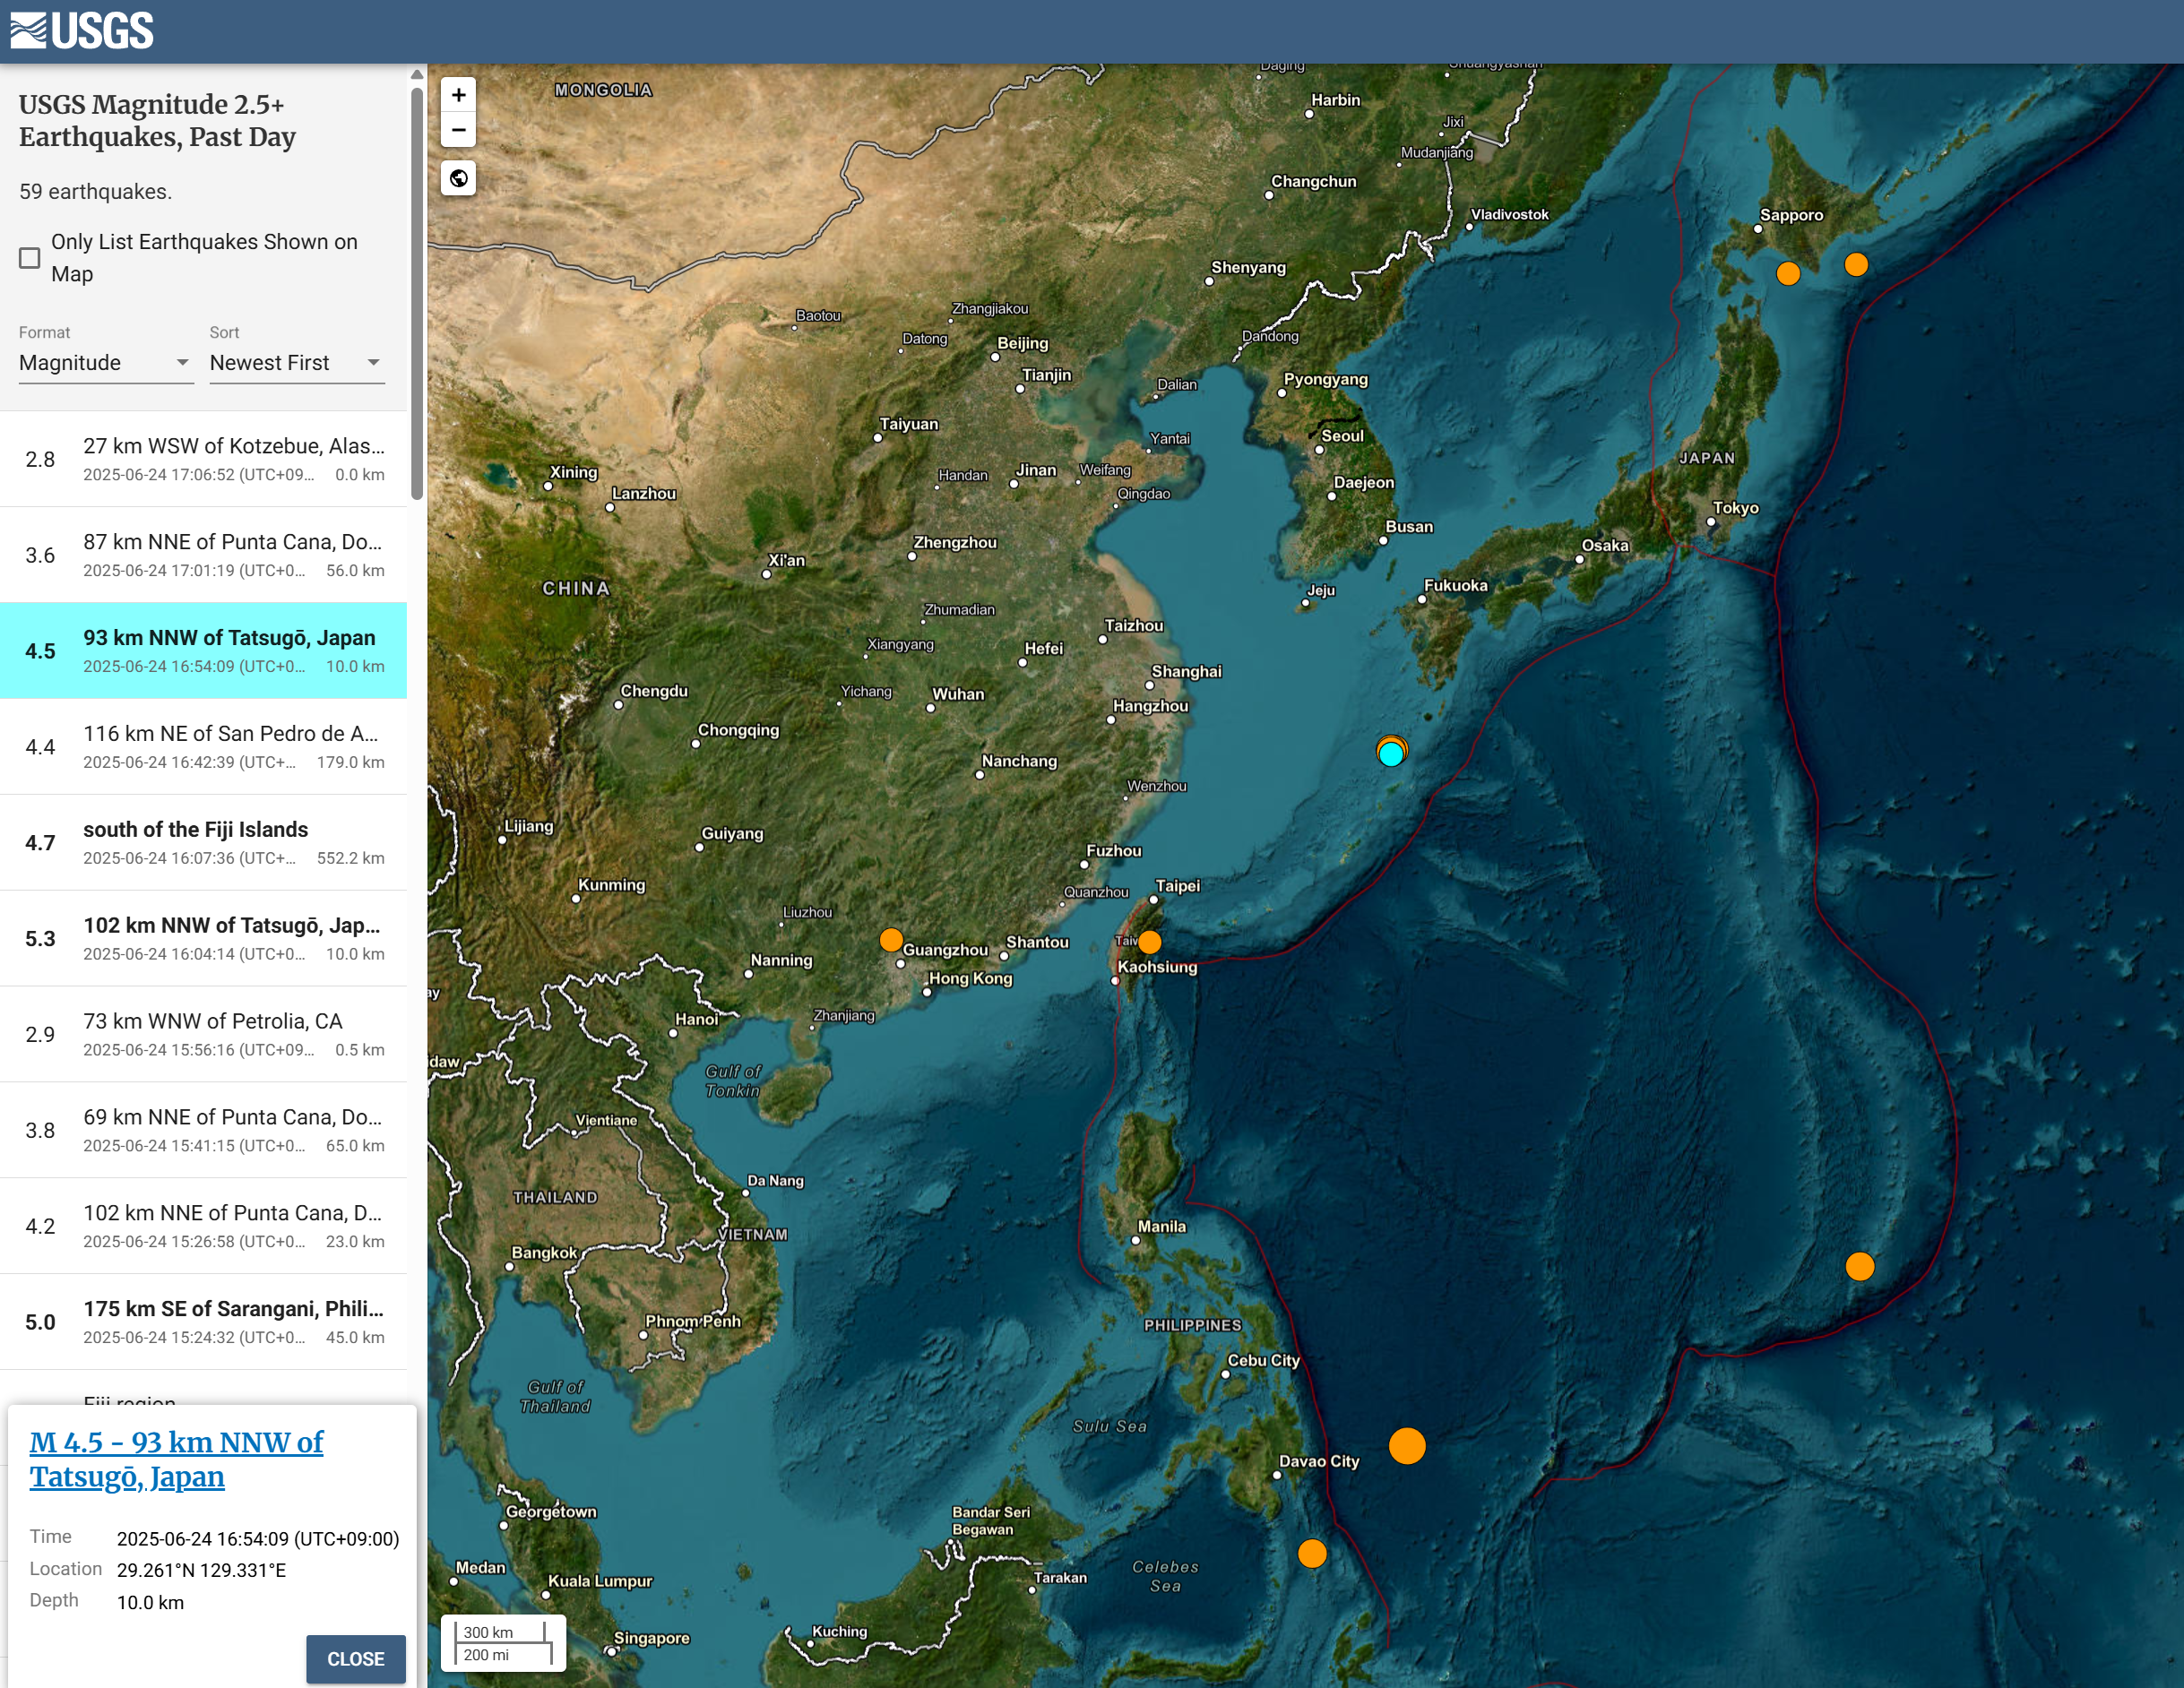Image resolution: width=2184 pixels, height=1688 pixels.
Task: Open the Sort dropdown showing Newest First
Action: pos(297,363)
